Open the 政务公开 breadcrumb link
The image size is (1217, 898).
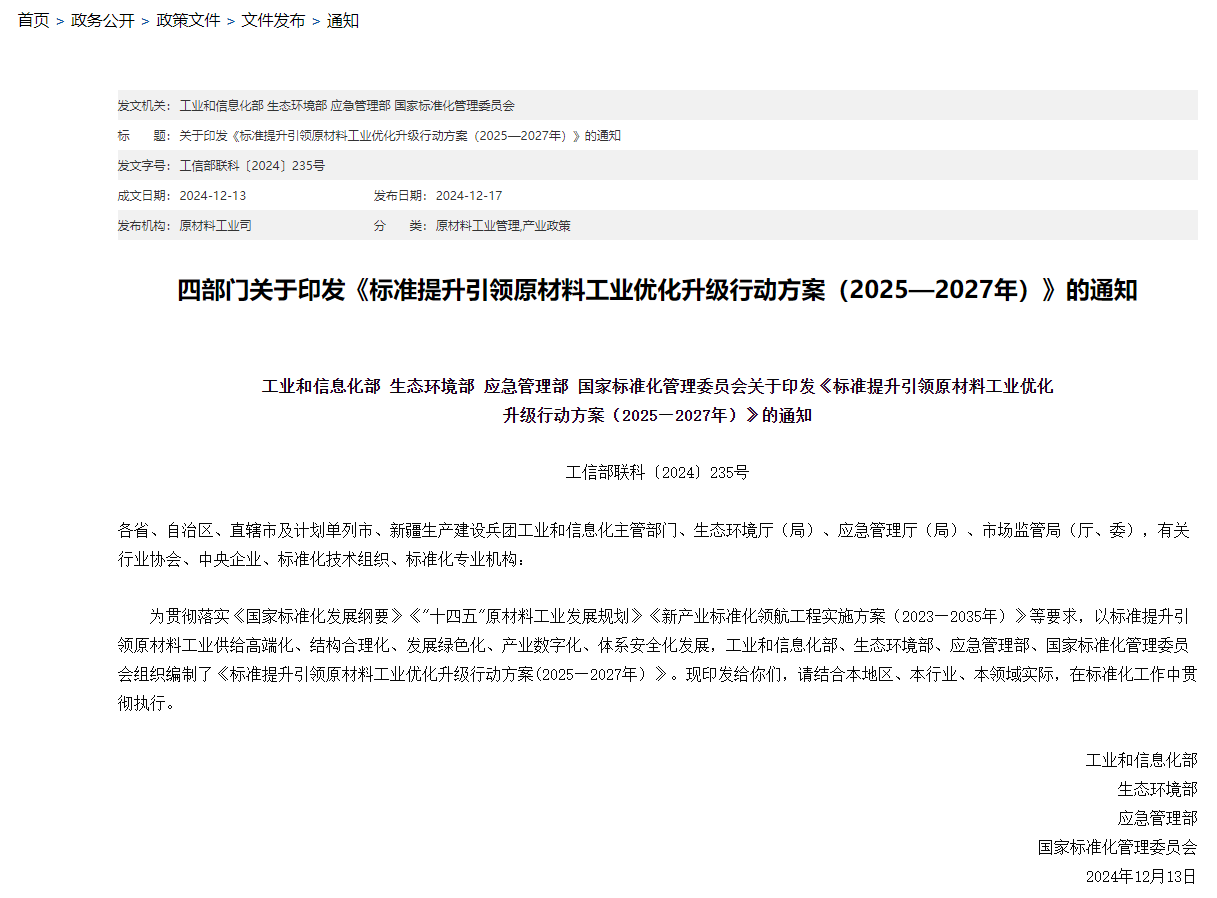tap(102, 21)
